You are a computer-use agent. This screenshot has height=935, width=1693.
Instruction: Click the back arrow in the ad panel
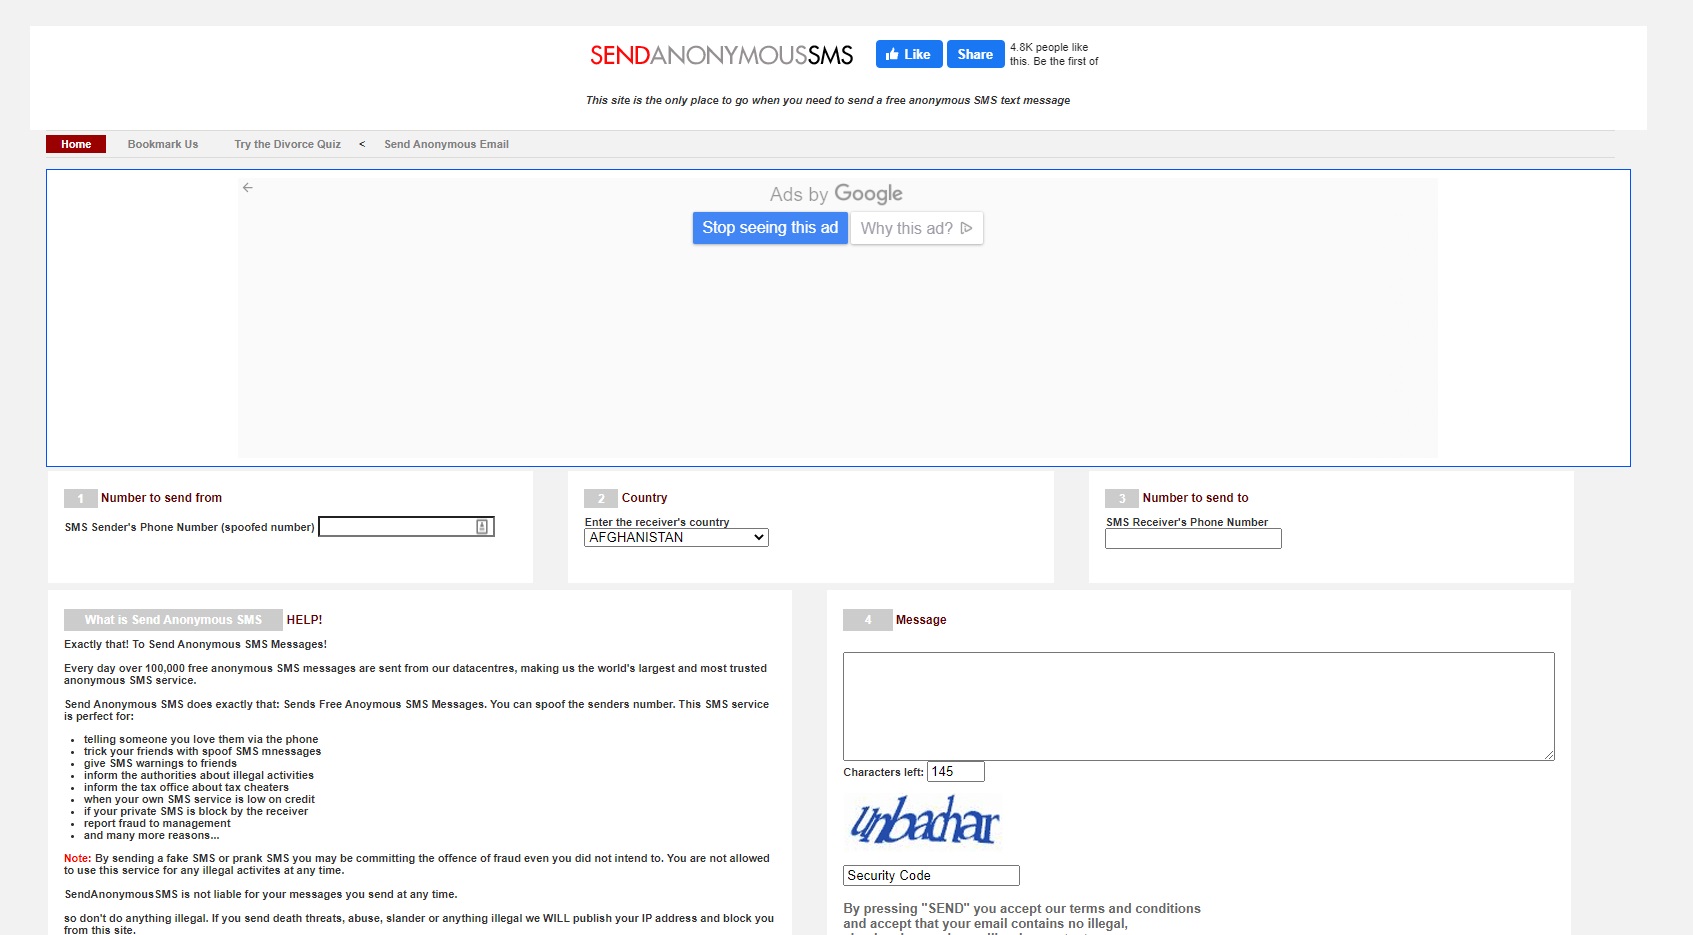[248, 187]
